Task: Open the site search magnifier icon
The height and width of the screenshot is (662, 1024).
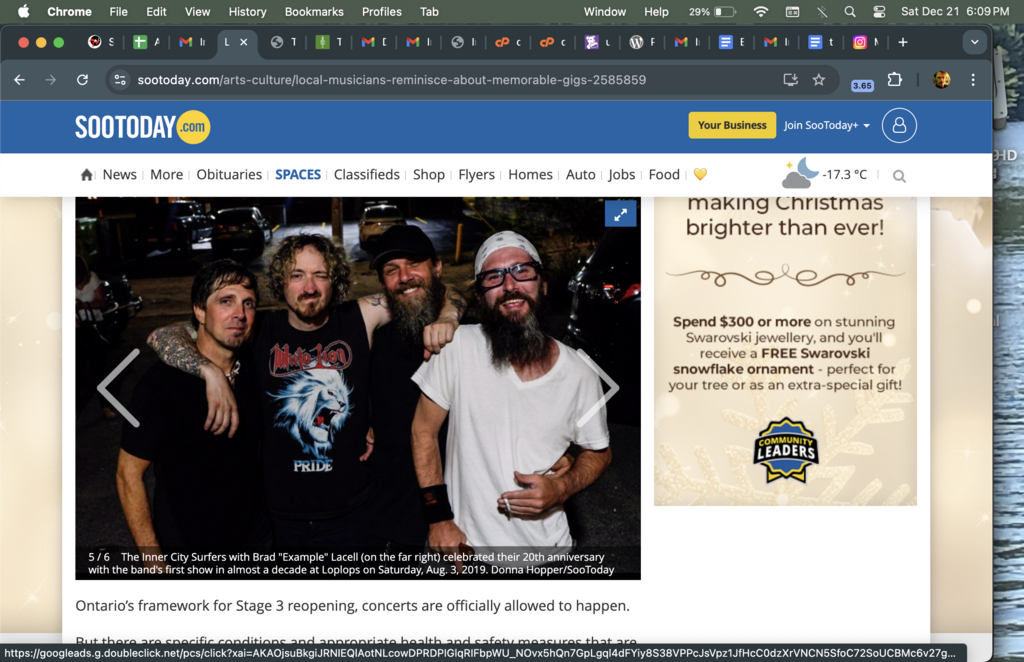Action: [x=899, y=176]
